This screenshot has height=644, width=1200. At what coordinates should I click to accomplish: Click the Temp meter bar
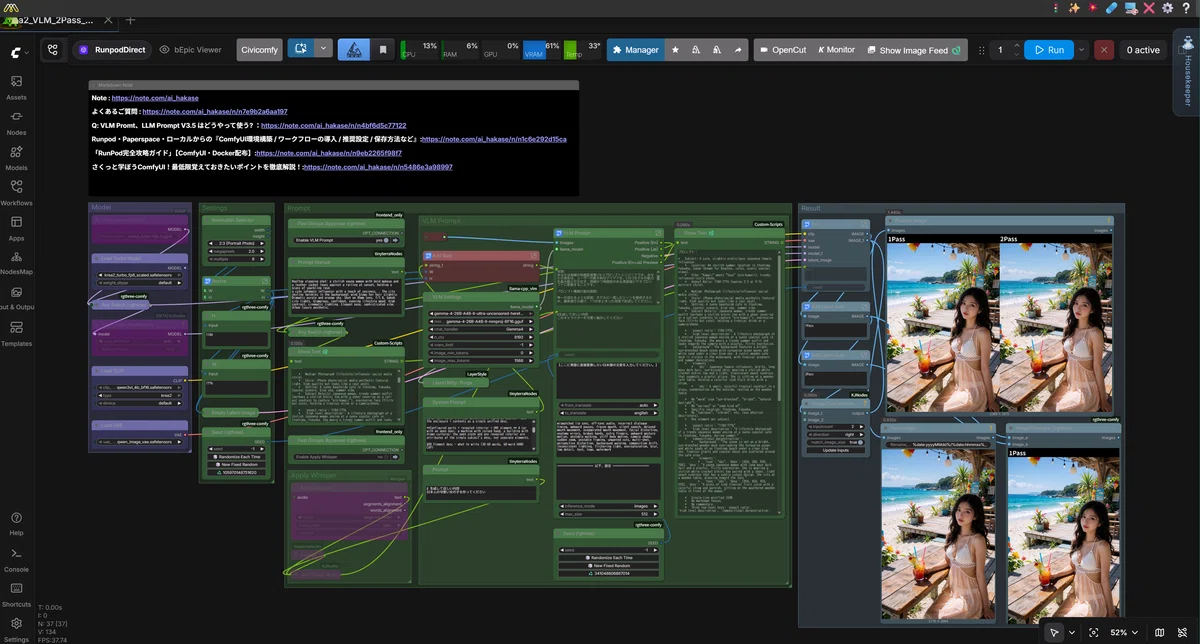(583, 49)
